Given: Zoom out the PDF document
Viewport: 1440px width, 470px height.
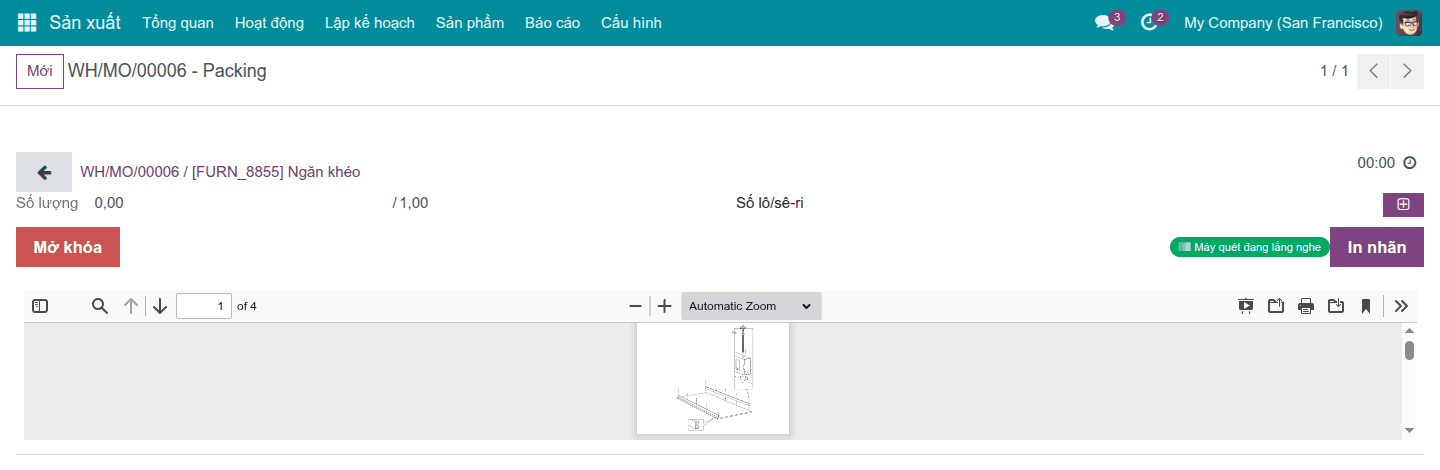Looking at the screenshot, I should click(635, 306).
